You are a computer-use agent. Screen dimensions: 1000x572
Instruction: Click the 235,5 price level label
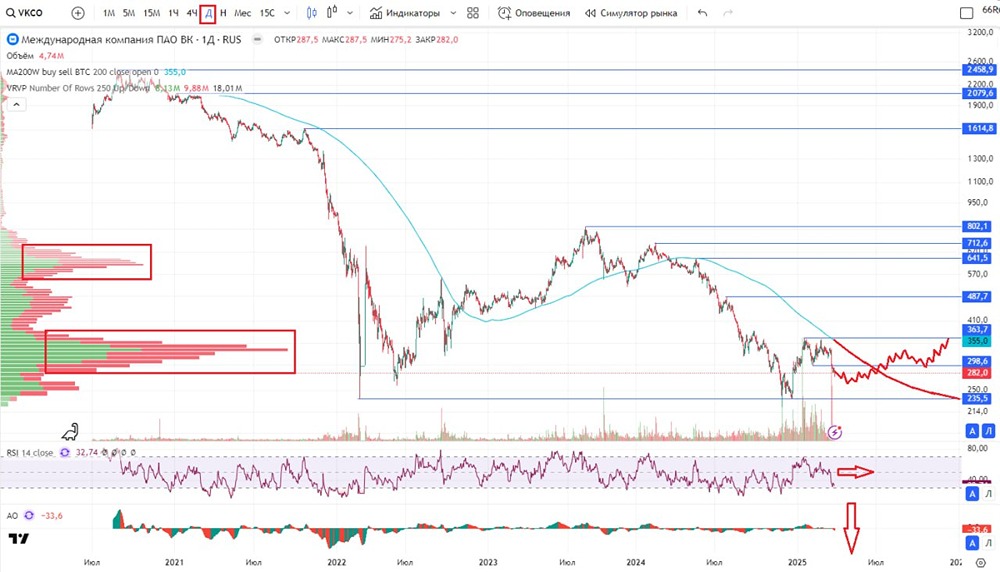tap(976, 399)
